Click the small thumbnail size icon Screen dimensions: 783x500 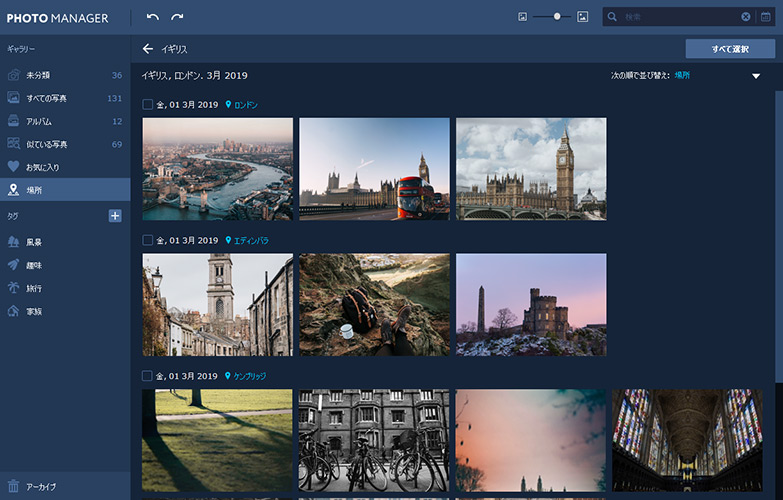[x=522, y=17]
